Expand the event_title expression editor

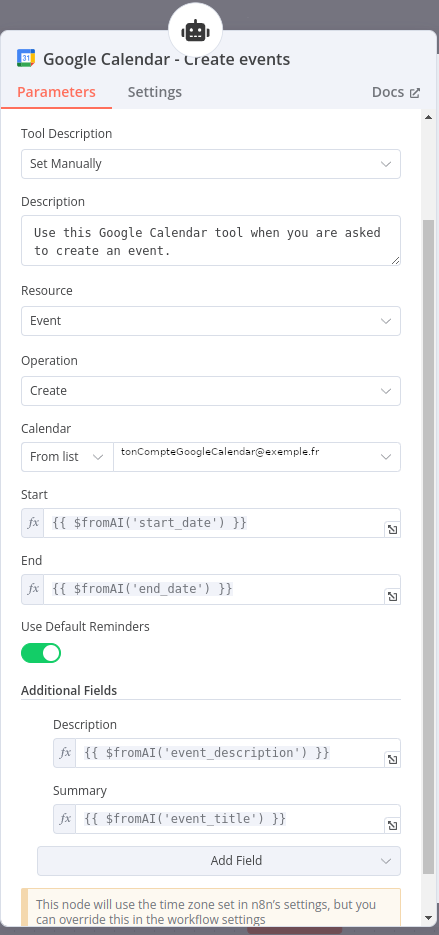click(392, 825)
